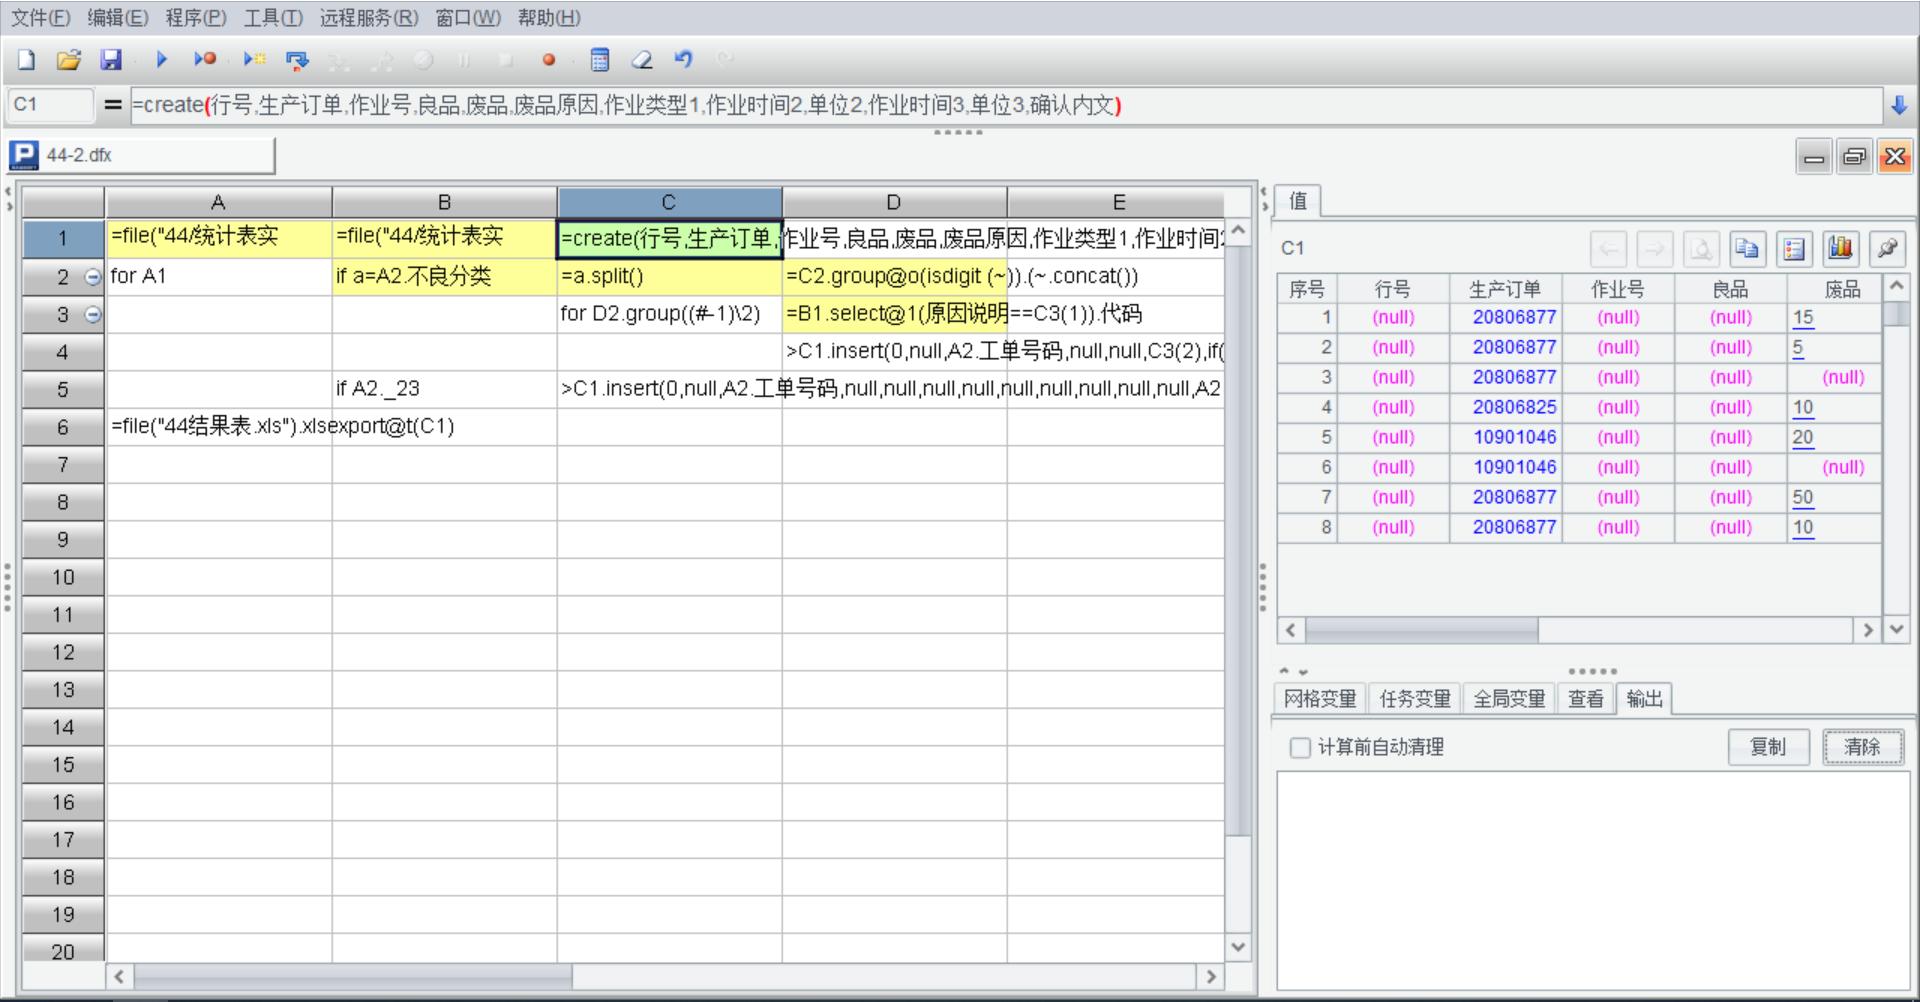Screen dimensions: 1920x1002
Task: Enable 计算前自动清理 checkbox
Action: tap(1300, 747)
